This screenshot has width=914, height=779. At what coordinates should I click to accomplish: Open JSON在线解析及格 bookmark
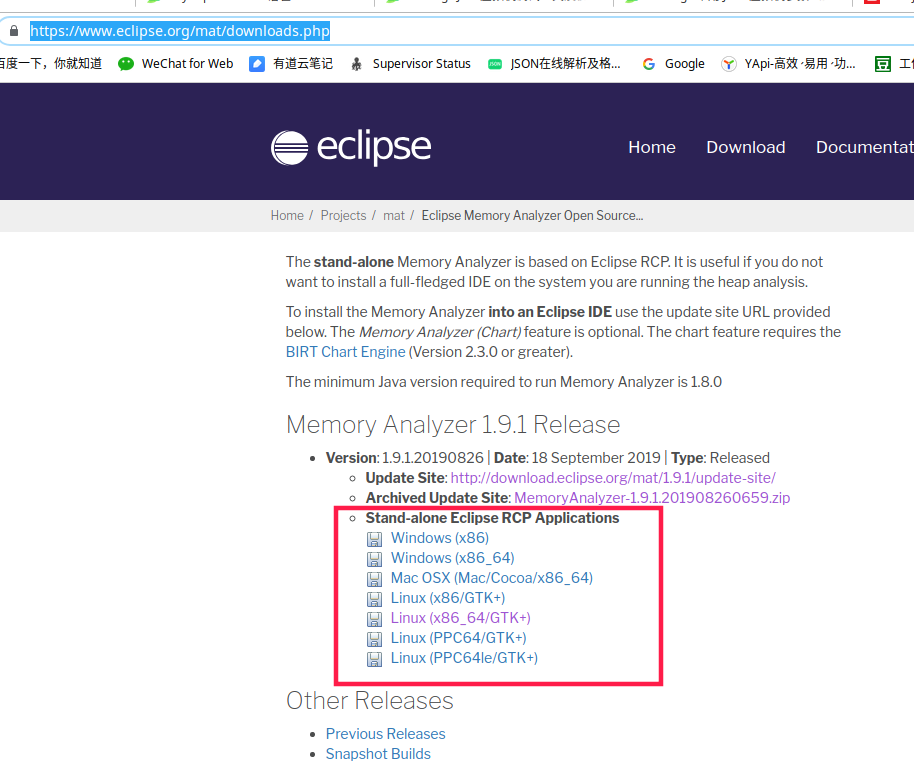554,64
